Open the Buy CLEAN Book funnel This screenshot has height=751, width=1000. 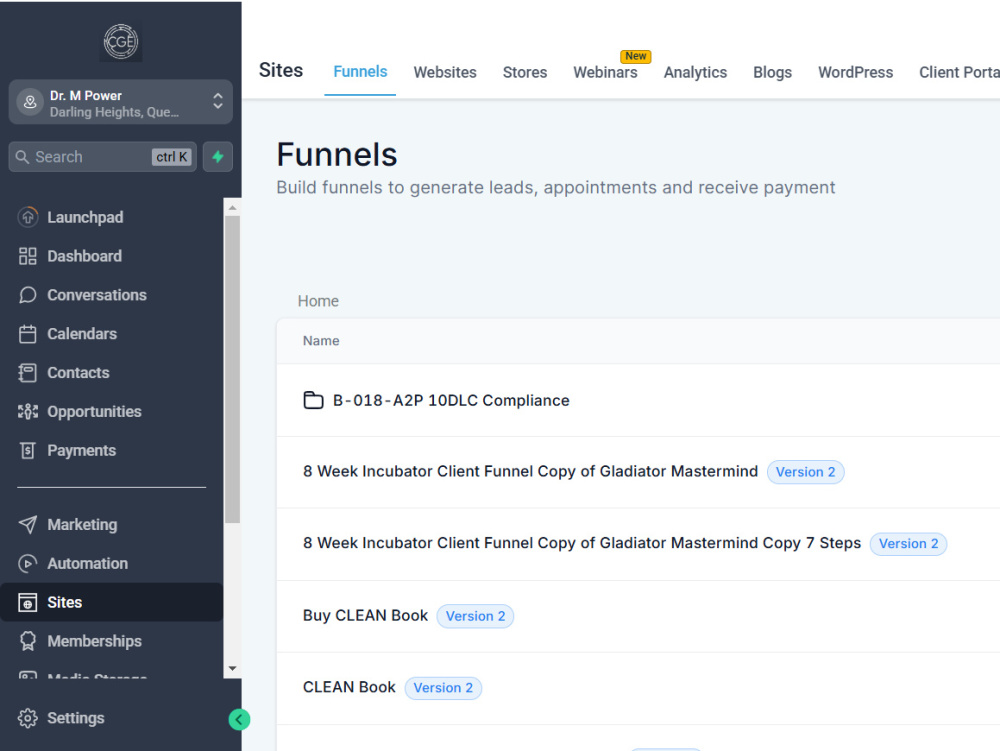click(365, 615)
